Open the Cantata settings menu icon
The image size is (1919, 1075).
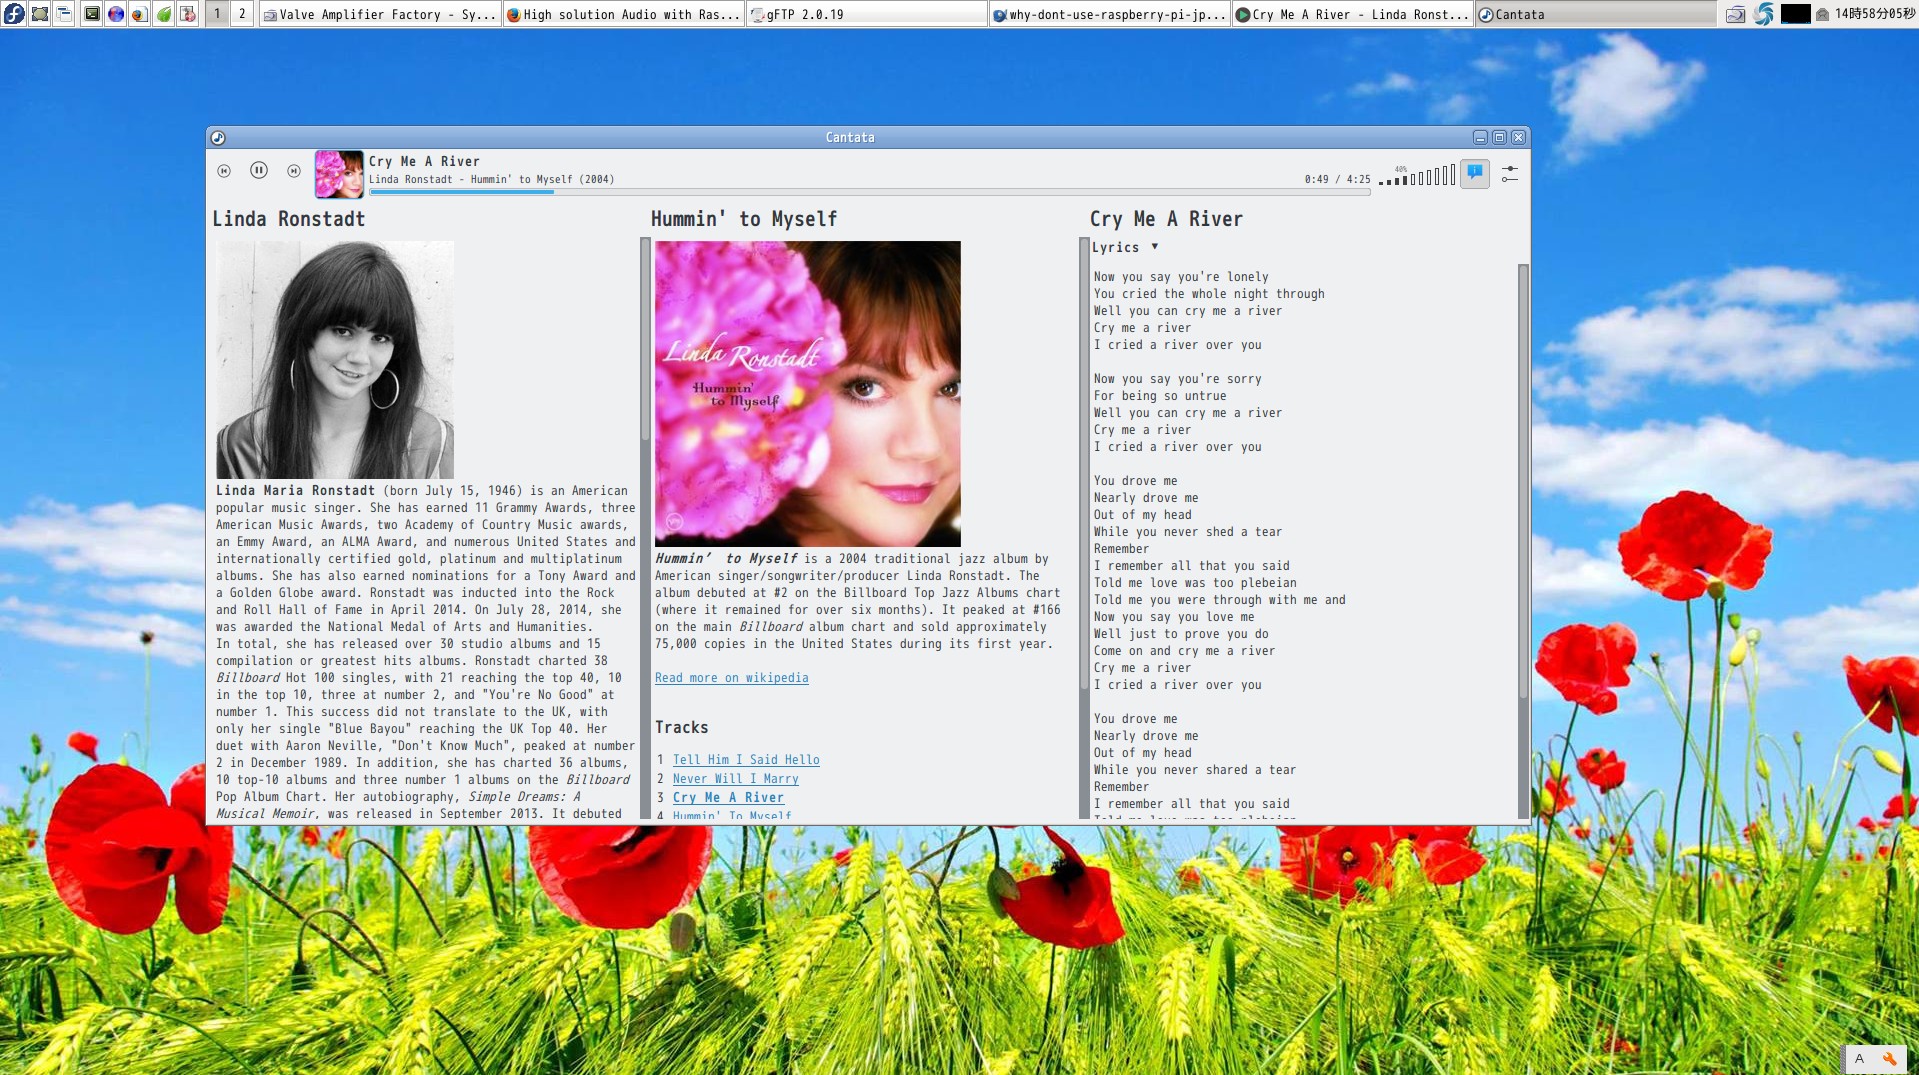click(x=1509, y=174)
